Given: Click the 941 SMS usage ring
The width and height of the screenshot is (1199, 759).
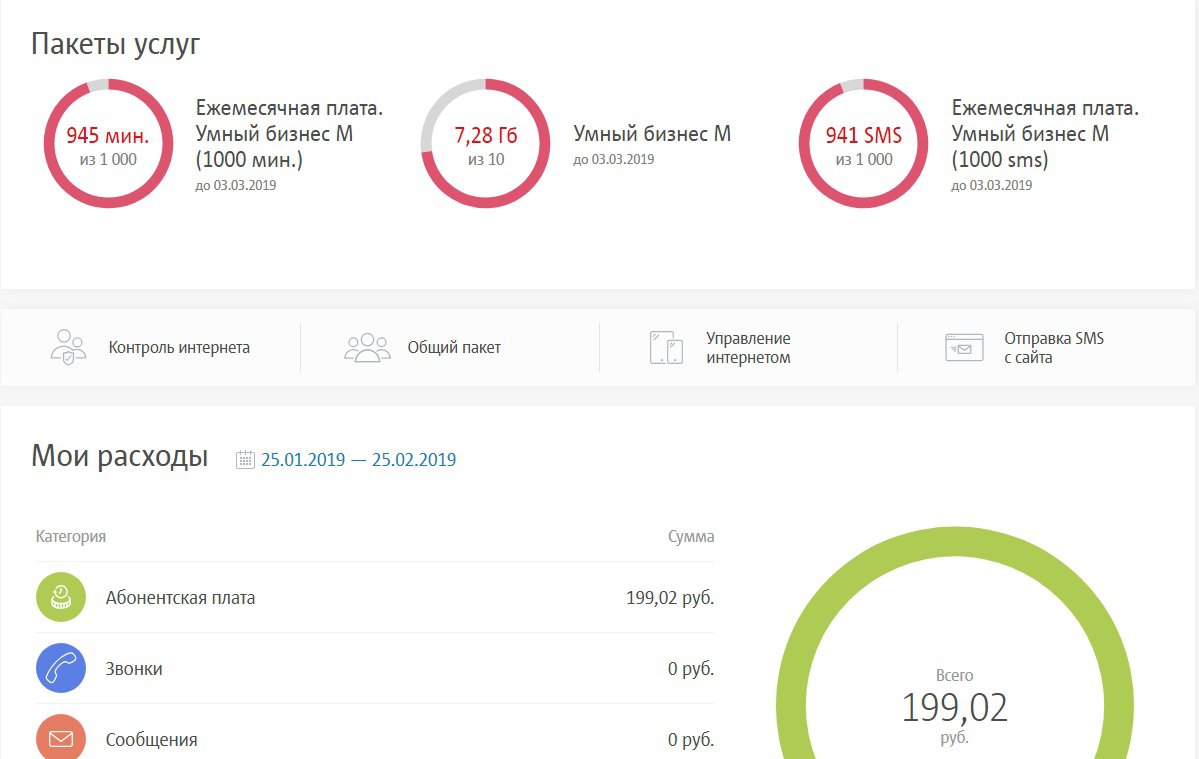Looking at the screenshot, I should tap(863, 144).
